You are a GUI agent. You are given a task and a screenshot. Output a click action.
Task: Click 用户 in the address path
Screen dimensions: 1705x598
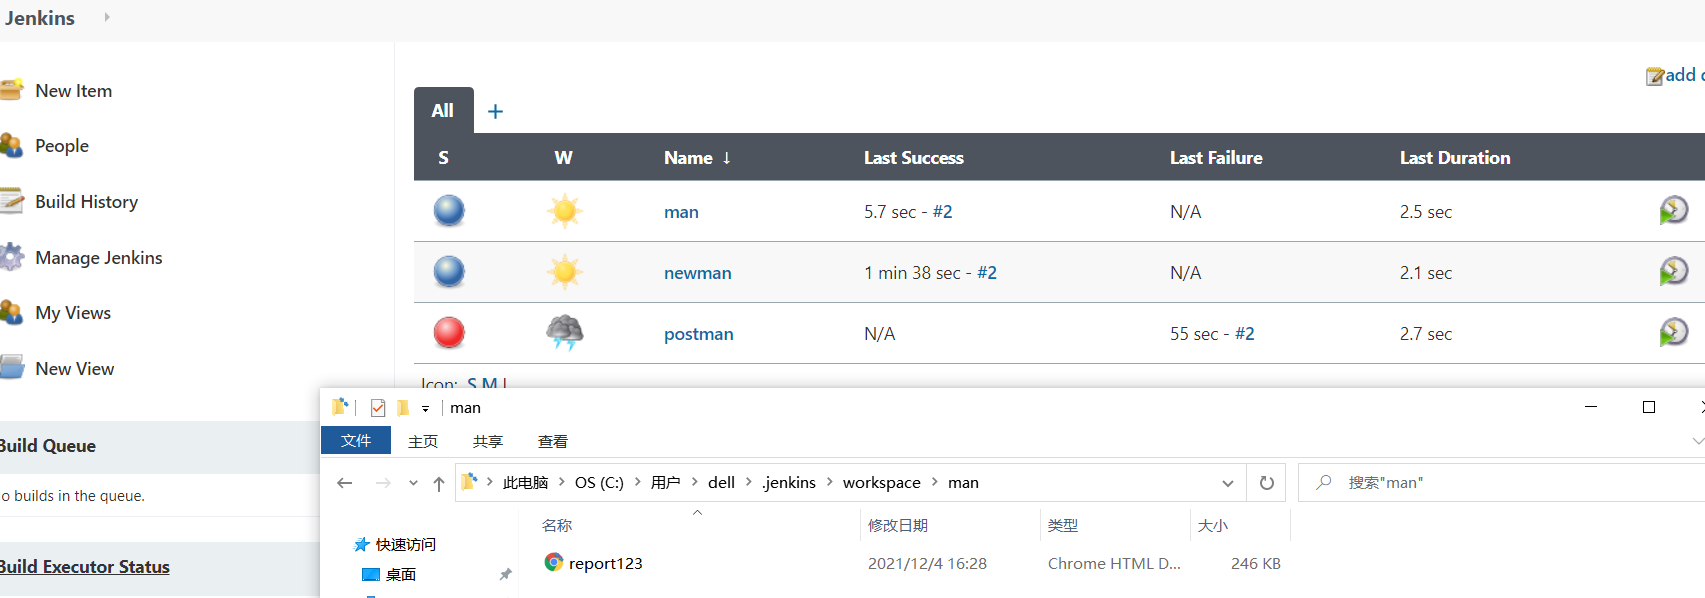[x=665, y=483]
